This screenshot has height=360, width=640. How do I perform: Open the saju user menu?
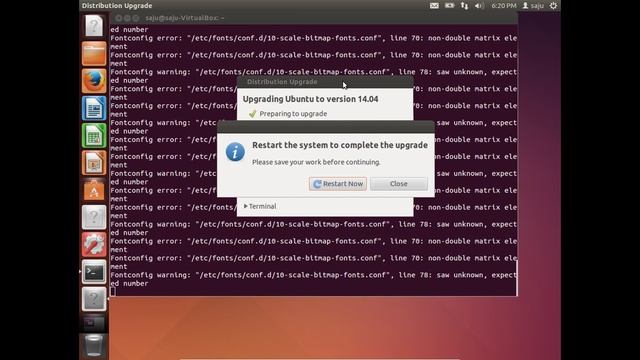coord(533,6)
